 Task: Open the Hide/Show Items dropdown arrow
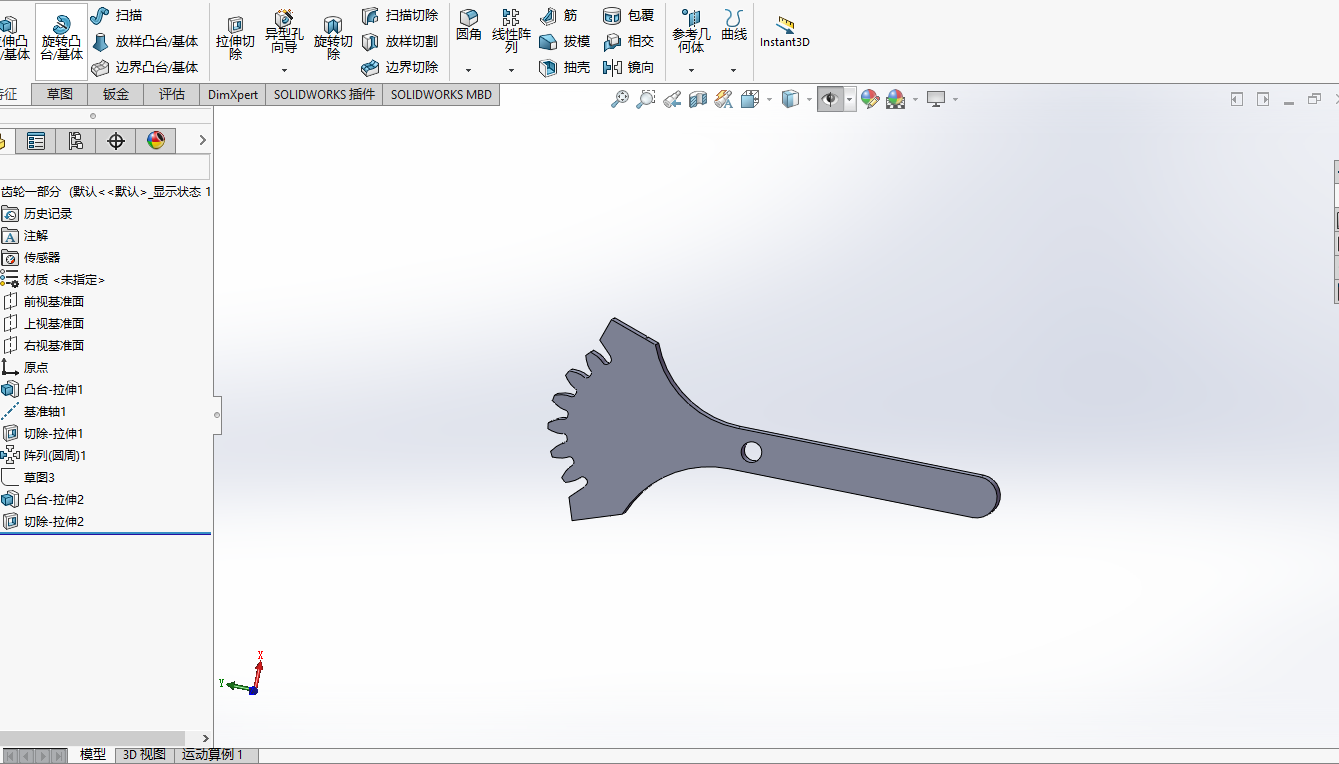[x=850, y=99]
